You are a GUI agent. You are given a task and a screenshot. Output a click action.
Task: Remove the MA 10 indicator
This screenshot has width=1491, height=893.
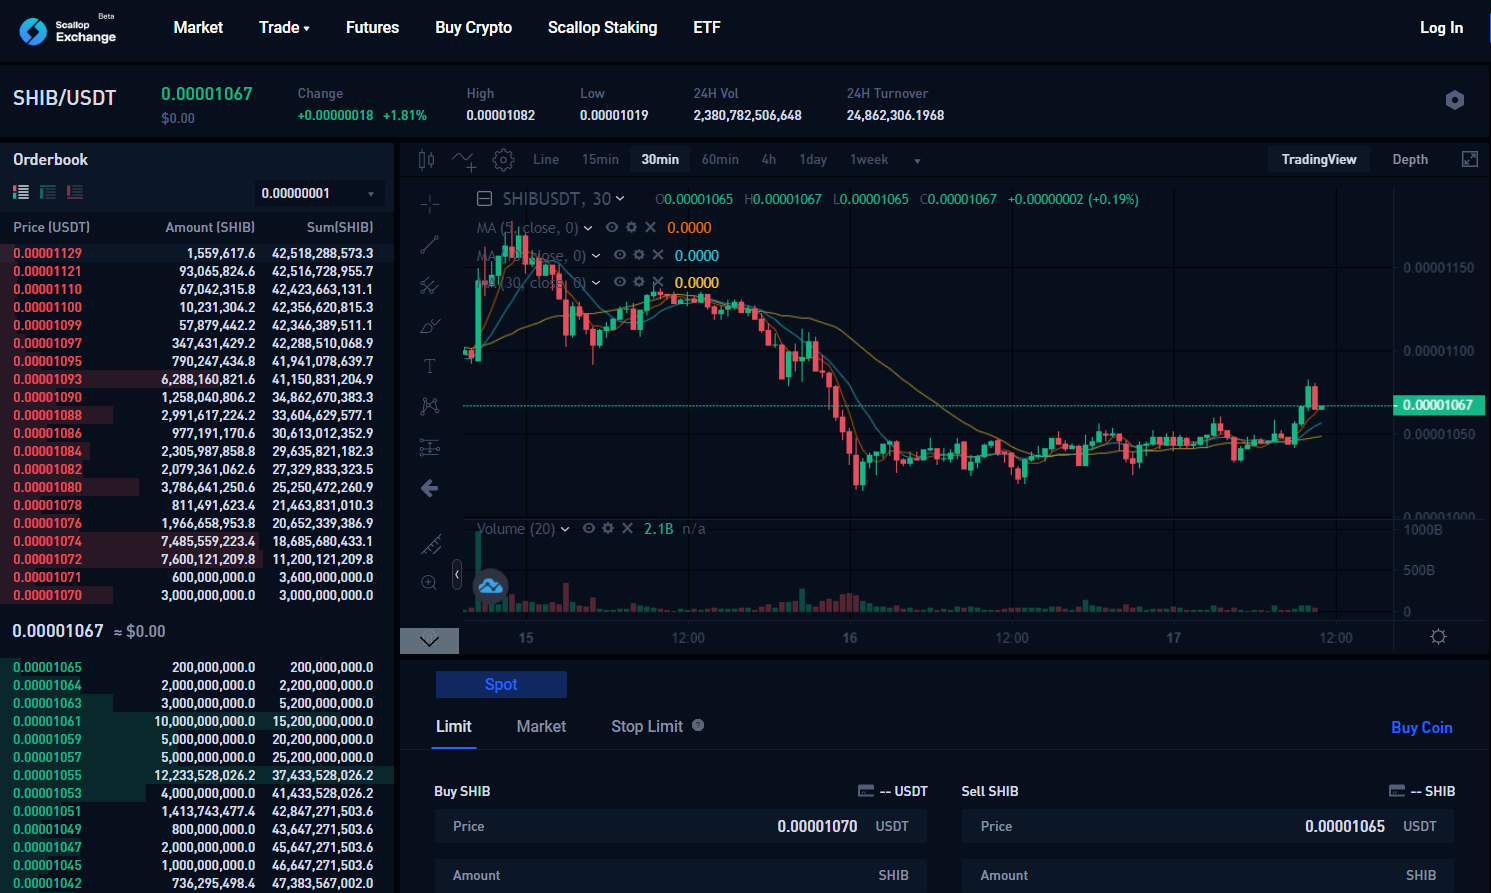click(x=658, y=255)
